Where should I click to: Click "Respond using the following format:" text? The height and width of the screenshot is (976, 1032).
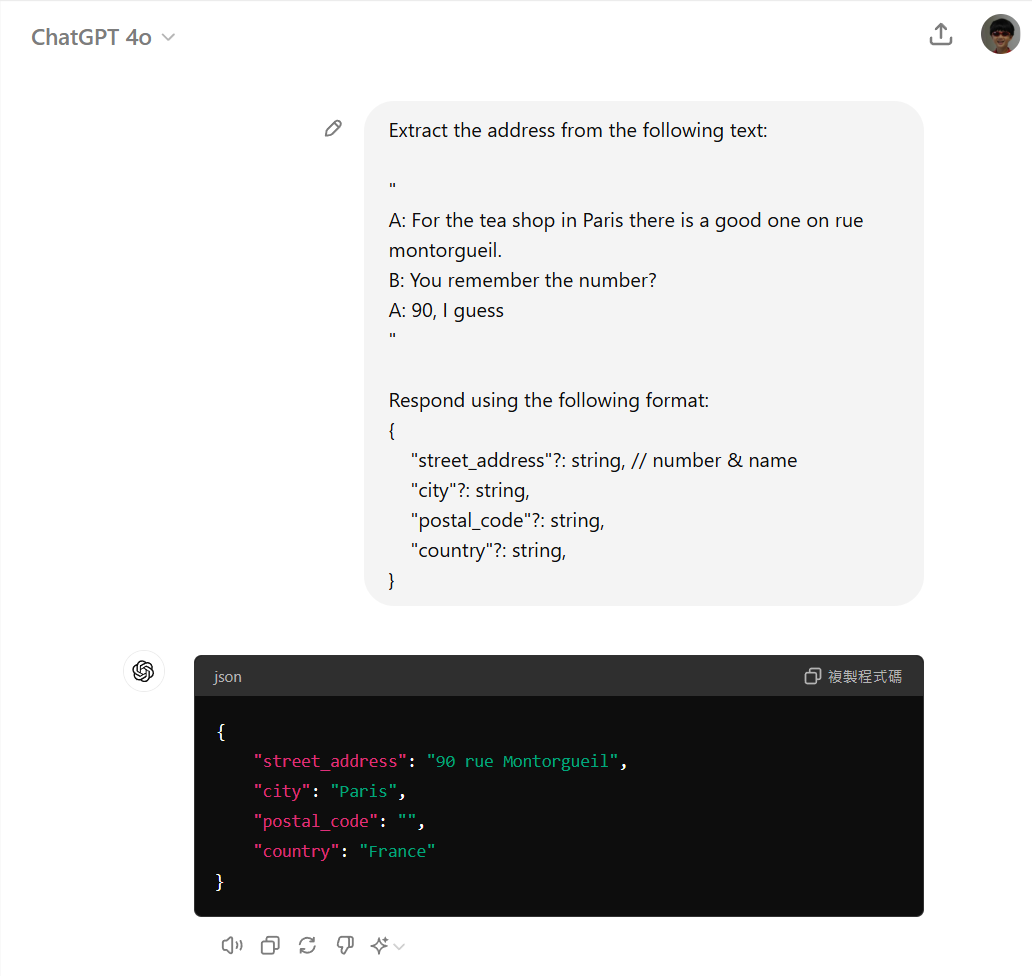548,400
